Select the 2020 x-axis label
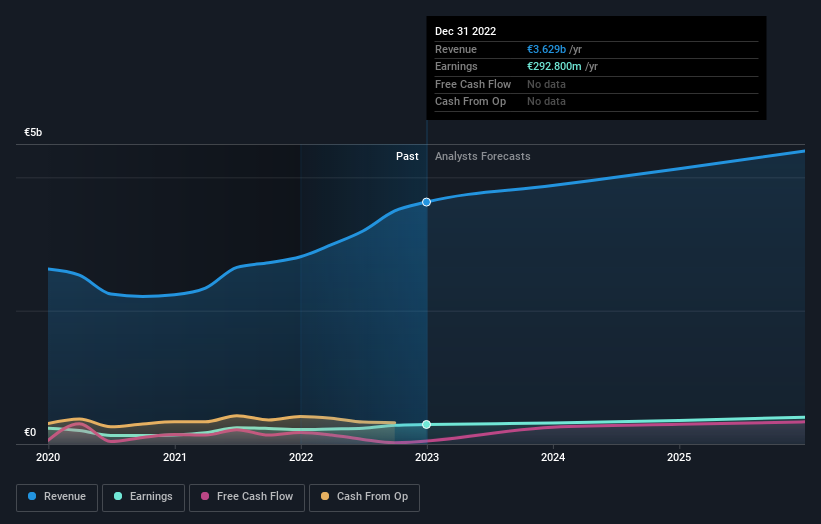Viewport: 821px width, 524px height. tap(48, 457)
